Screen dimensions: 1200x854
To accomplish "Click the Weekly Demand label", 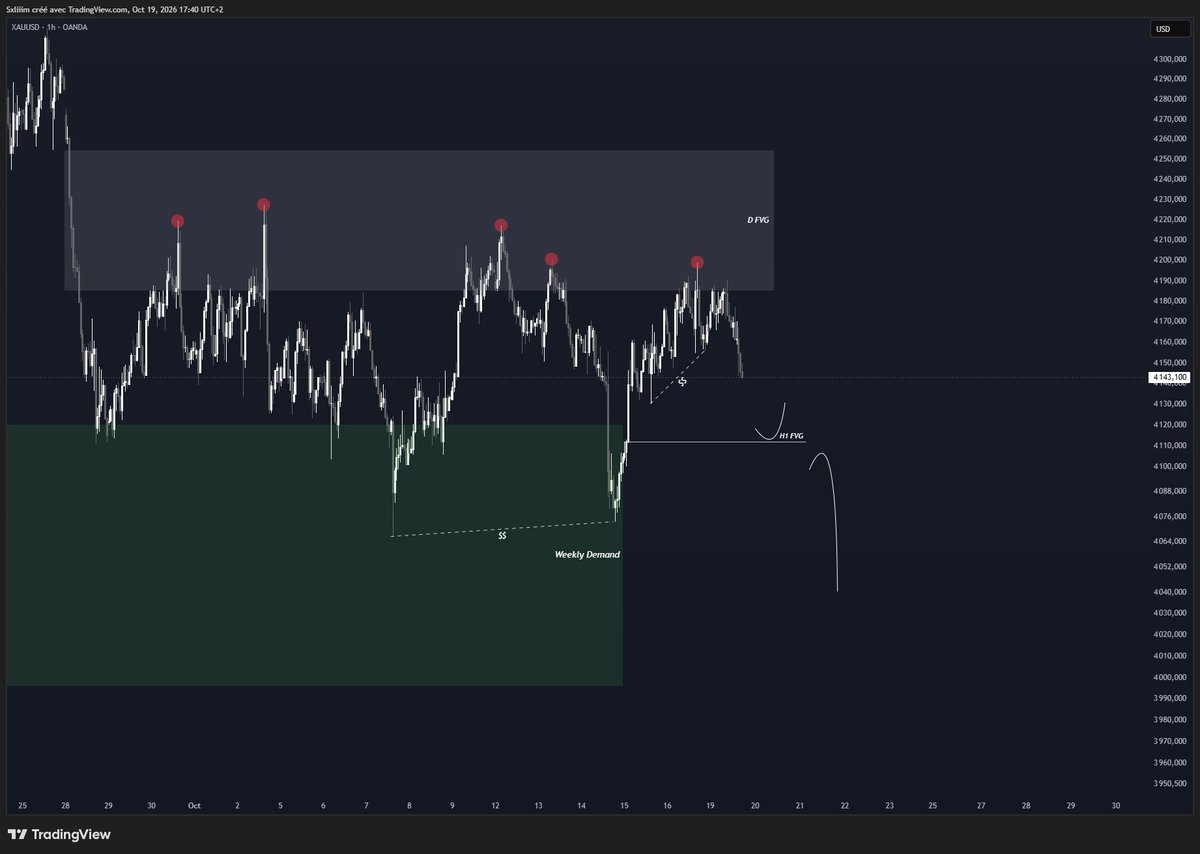I will (587, 554).
